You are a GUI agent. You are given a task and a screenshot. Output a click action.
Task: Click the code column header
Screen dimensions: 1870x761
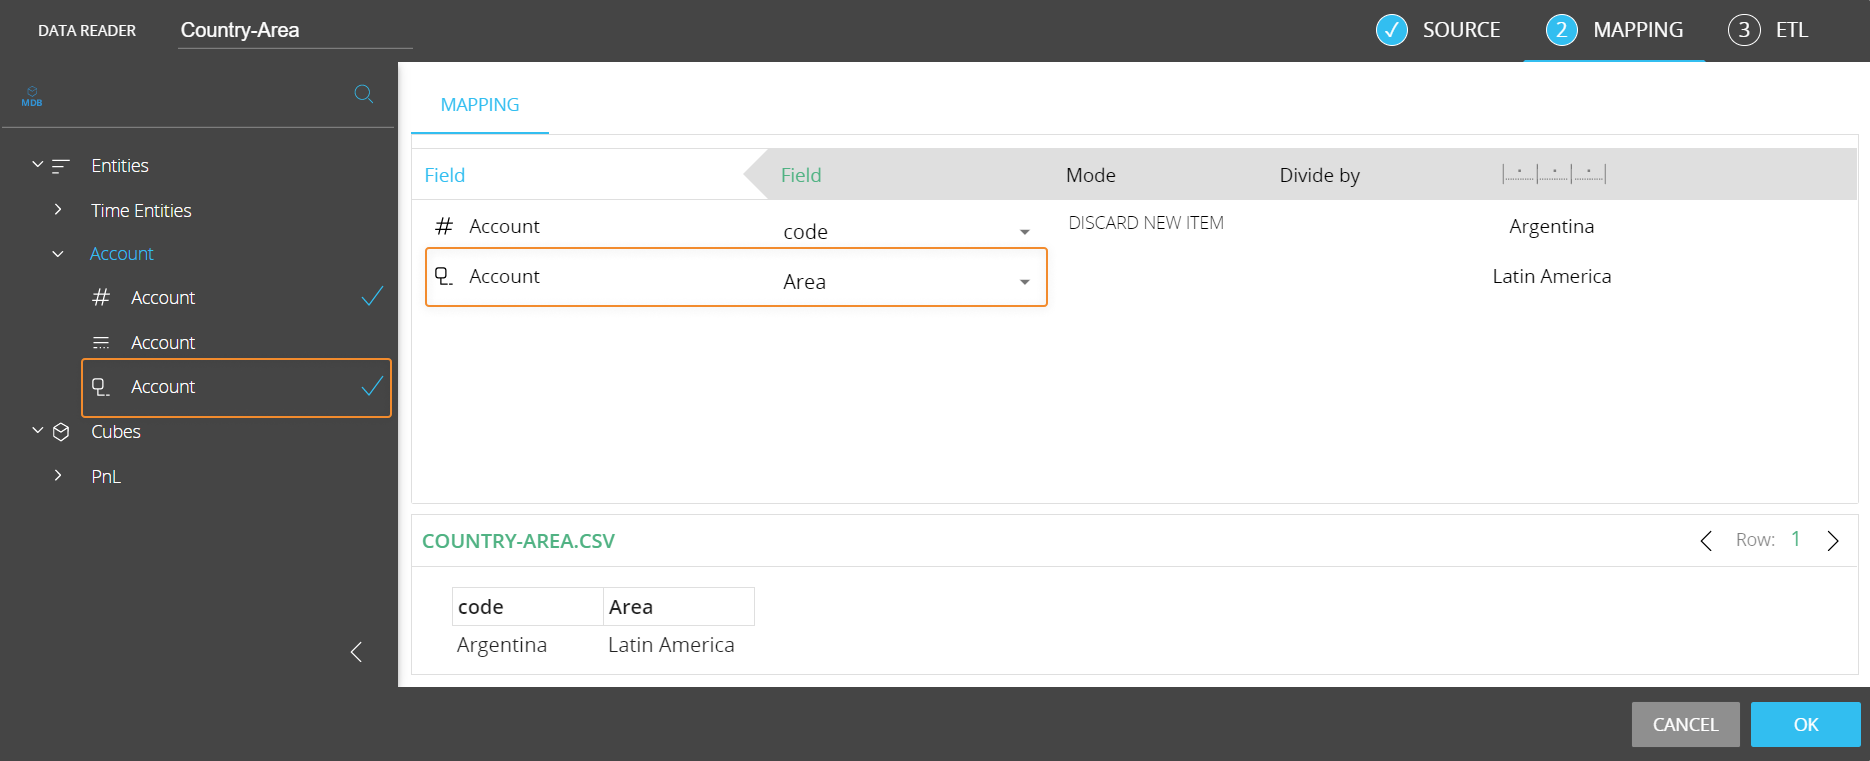(x=528, y=607)
